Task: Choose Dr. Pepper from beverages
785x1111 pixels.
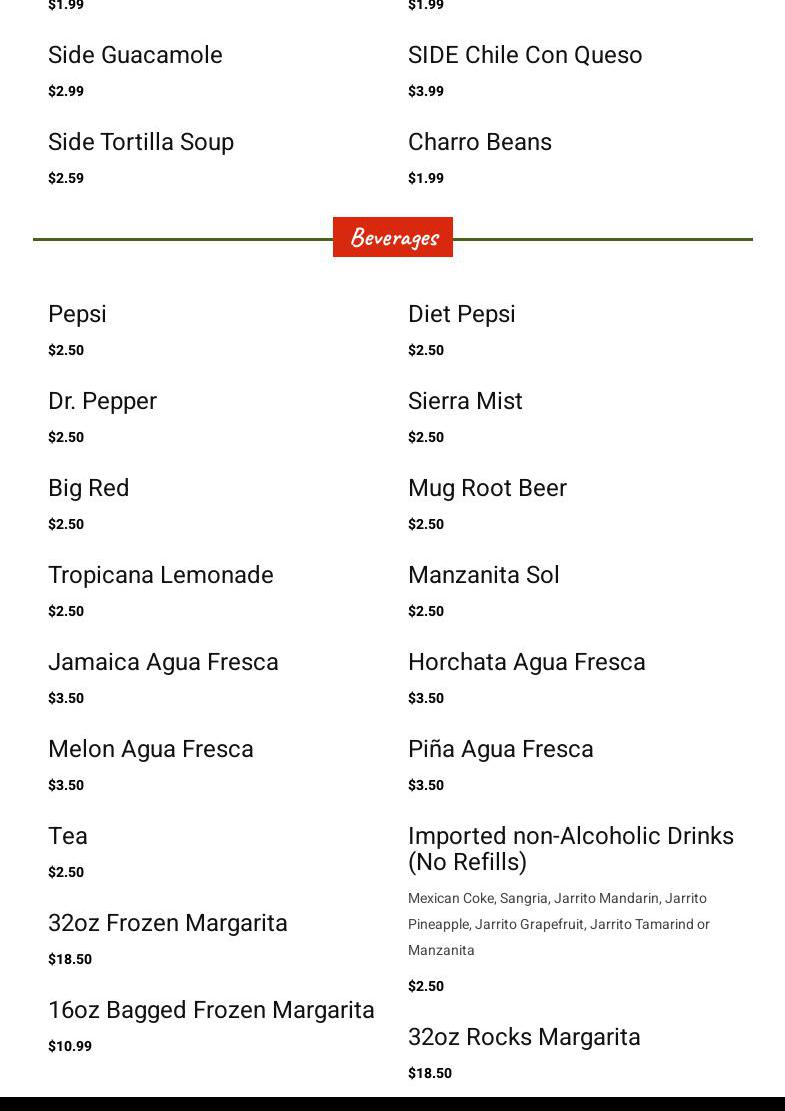Action: point(103,401)
